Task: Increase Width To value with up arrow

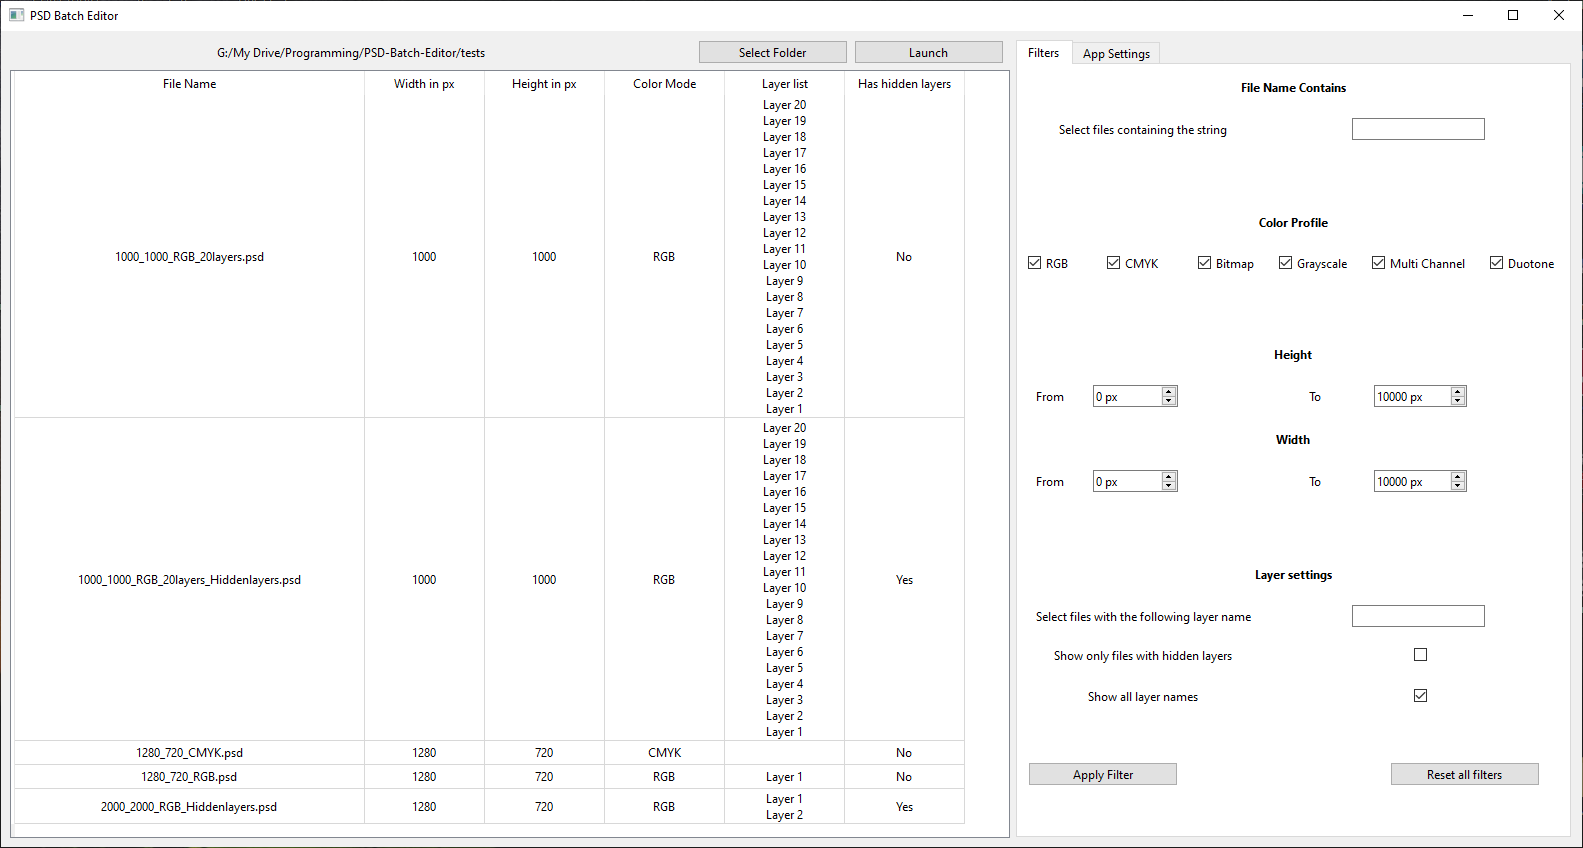Action: click(1458, 477)
